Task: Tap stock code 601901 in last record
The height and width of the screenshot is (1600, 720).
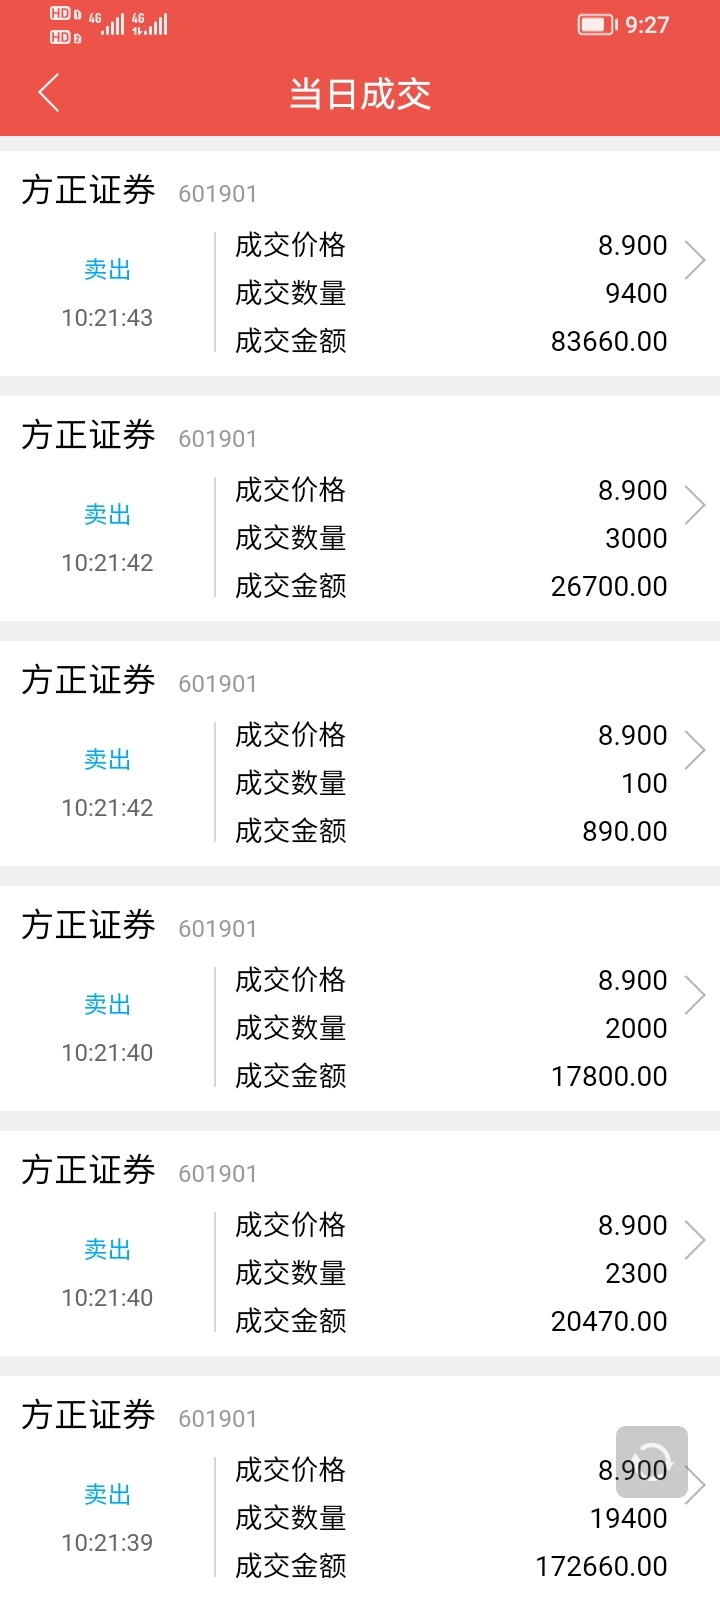Action: [218, 1418]
